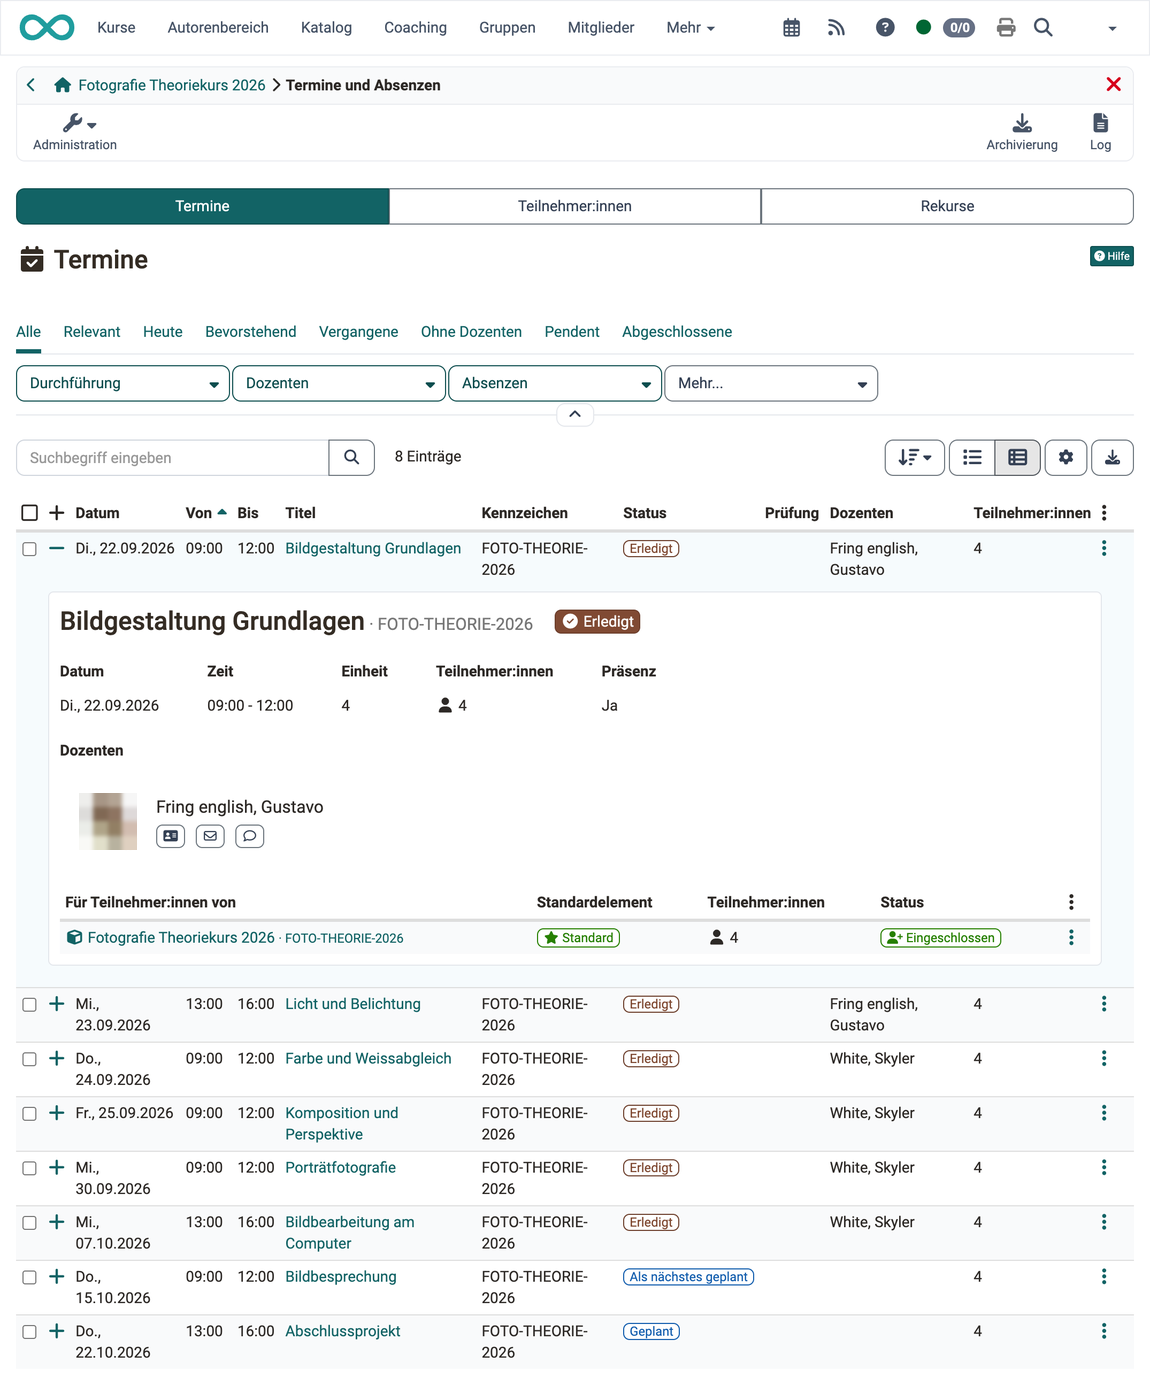
Task: Click Gustavo Fring english's portrait thumbnail
Action: 108,821
